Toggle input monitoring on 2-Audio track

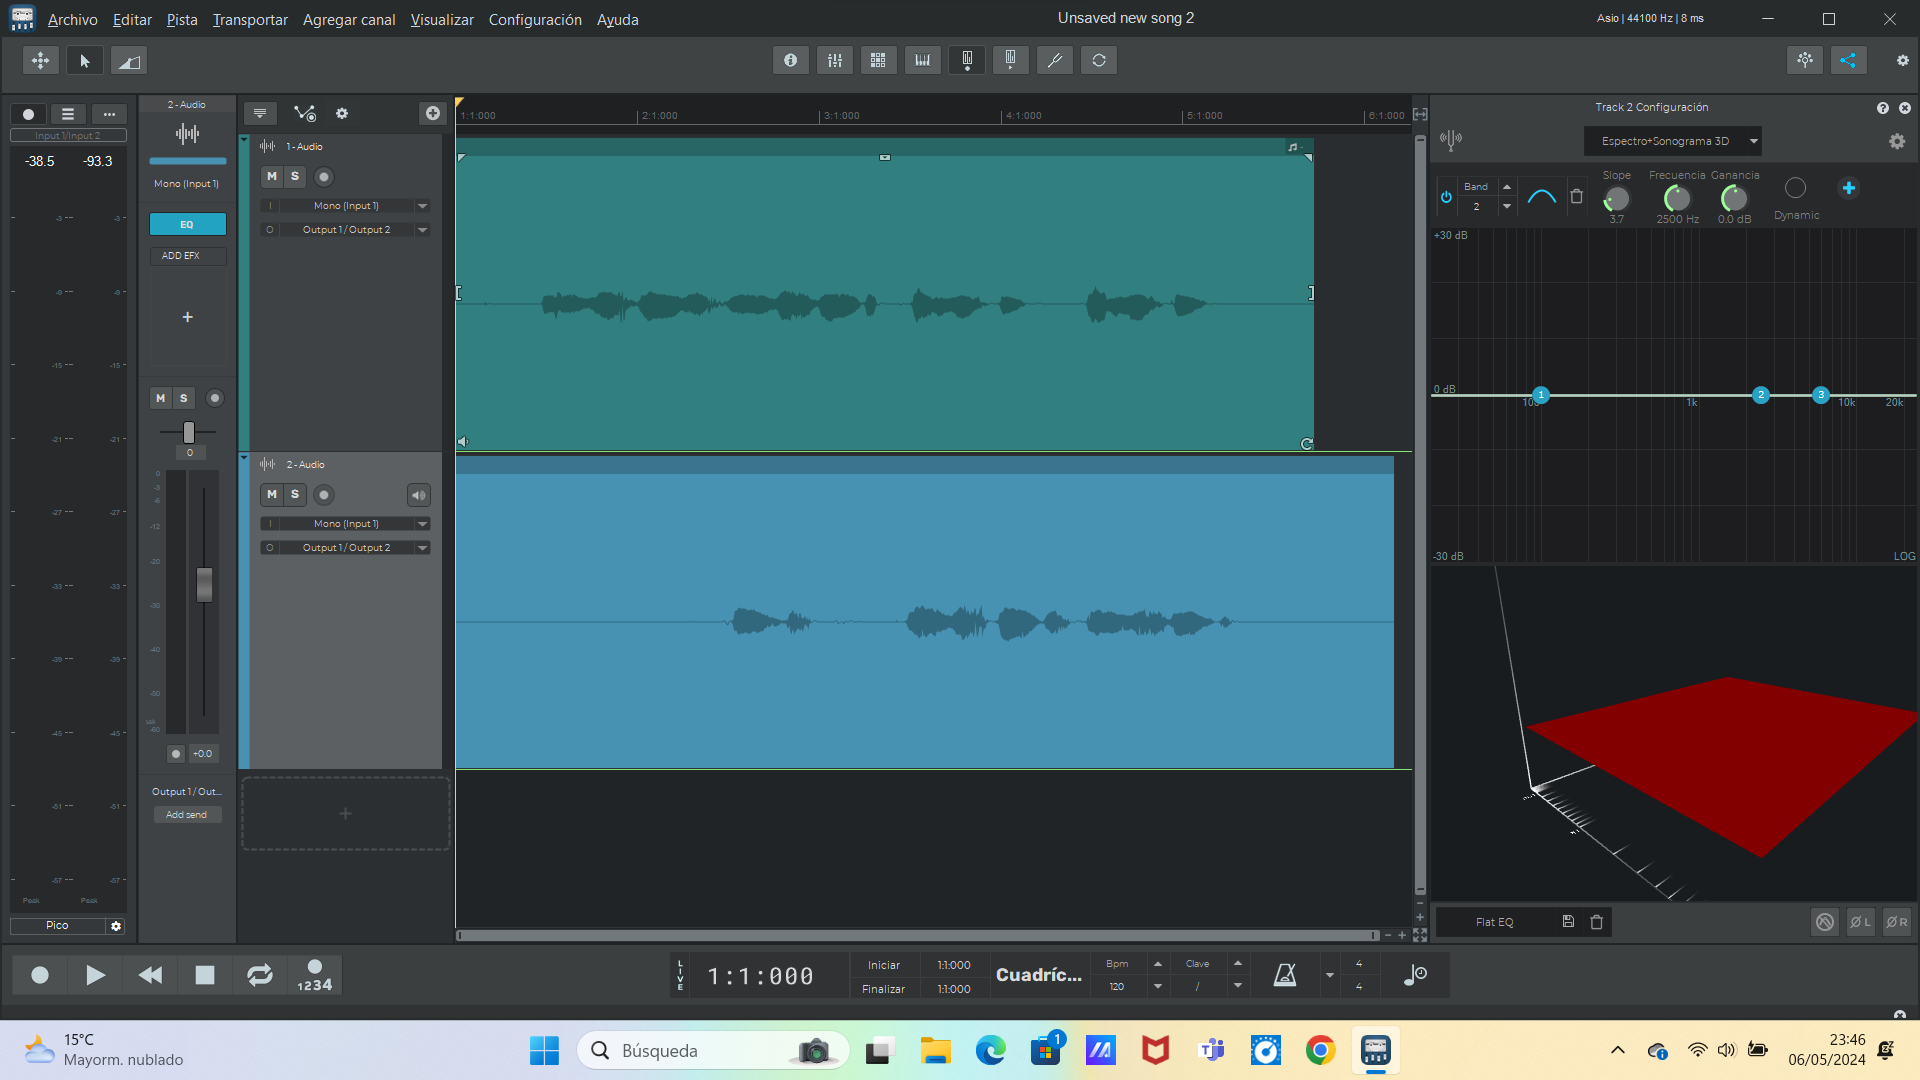pyautogui.click(x=418, y=495)
